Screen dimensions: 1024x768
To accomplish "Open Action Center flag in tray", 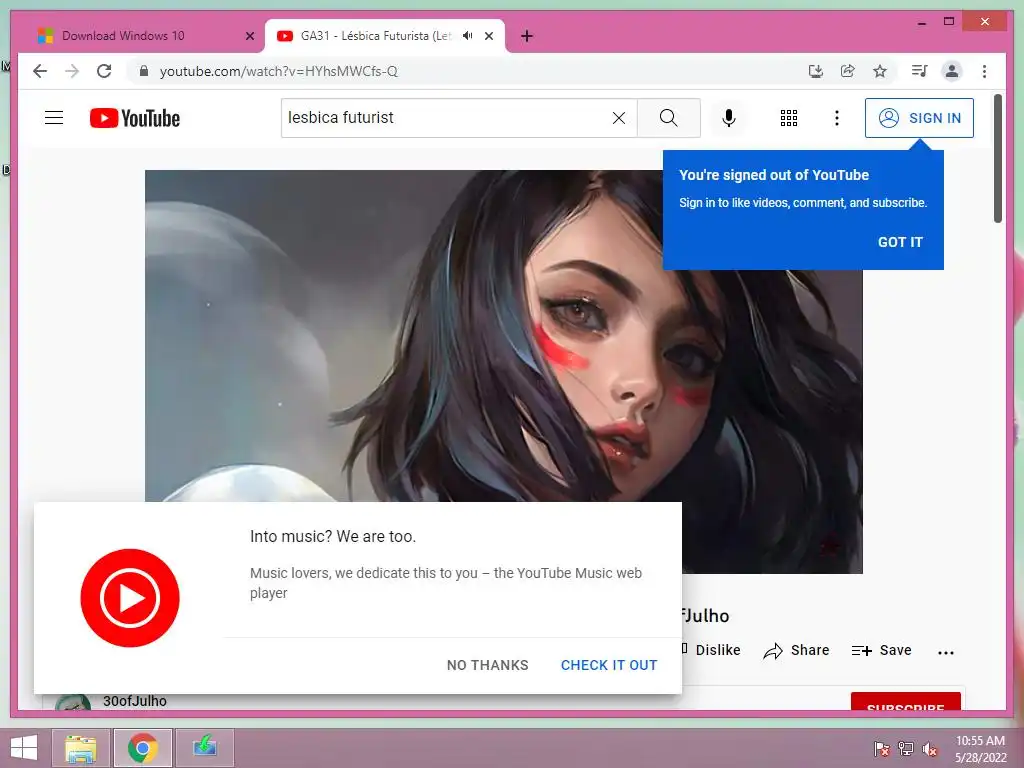I will pyautogui.click(x=882, y=749).
